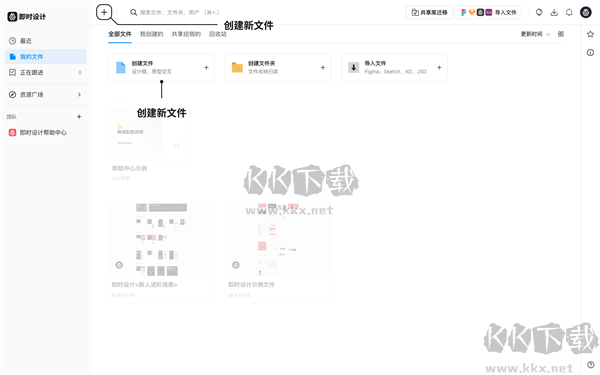Viewport: 600px width, 375px height.
Task: Open the notifications bell
Action: 569,13
